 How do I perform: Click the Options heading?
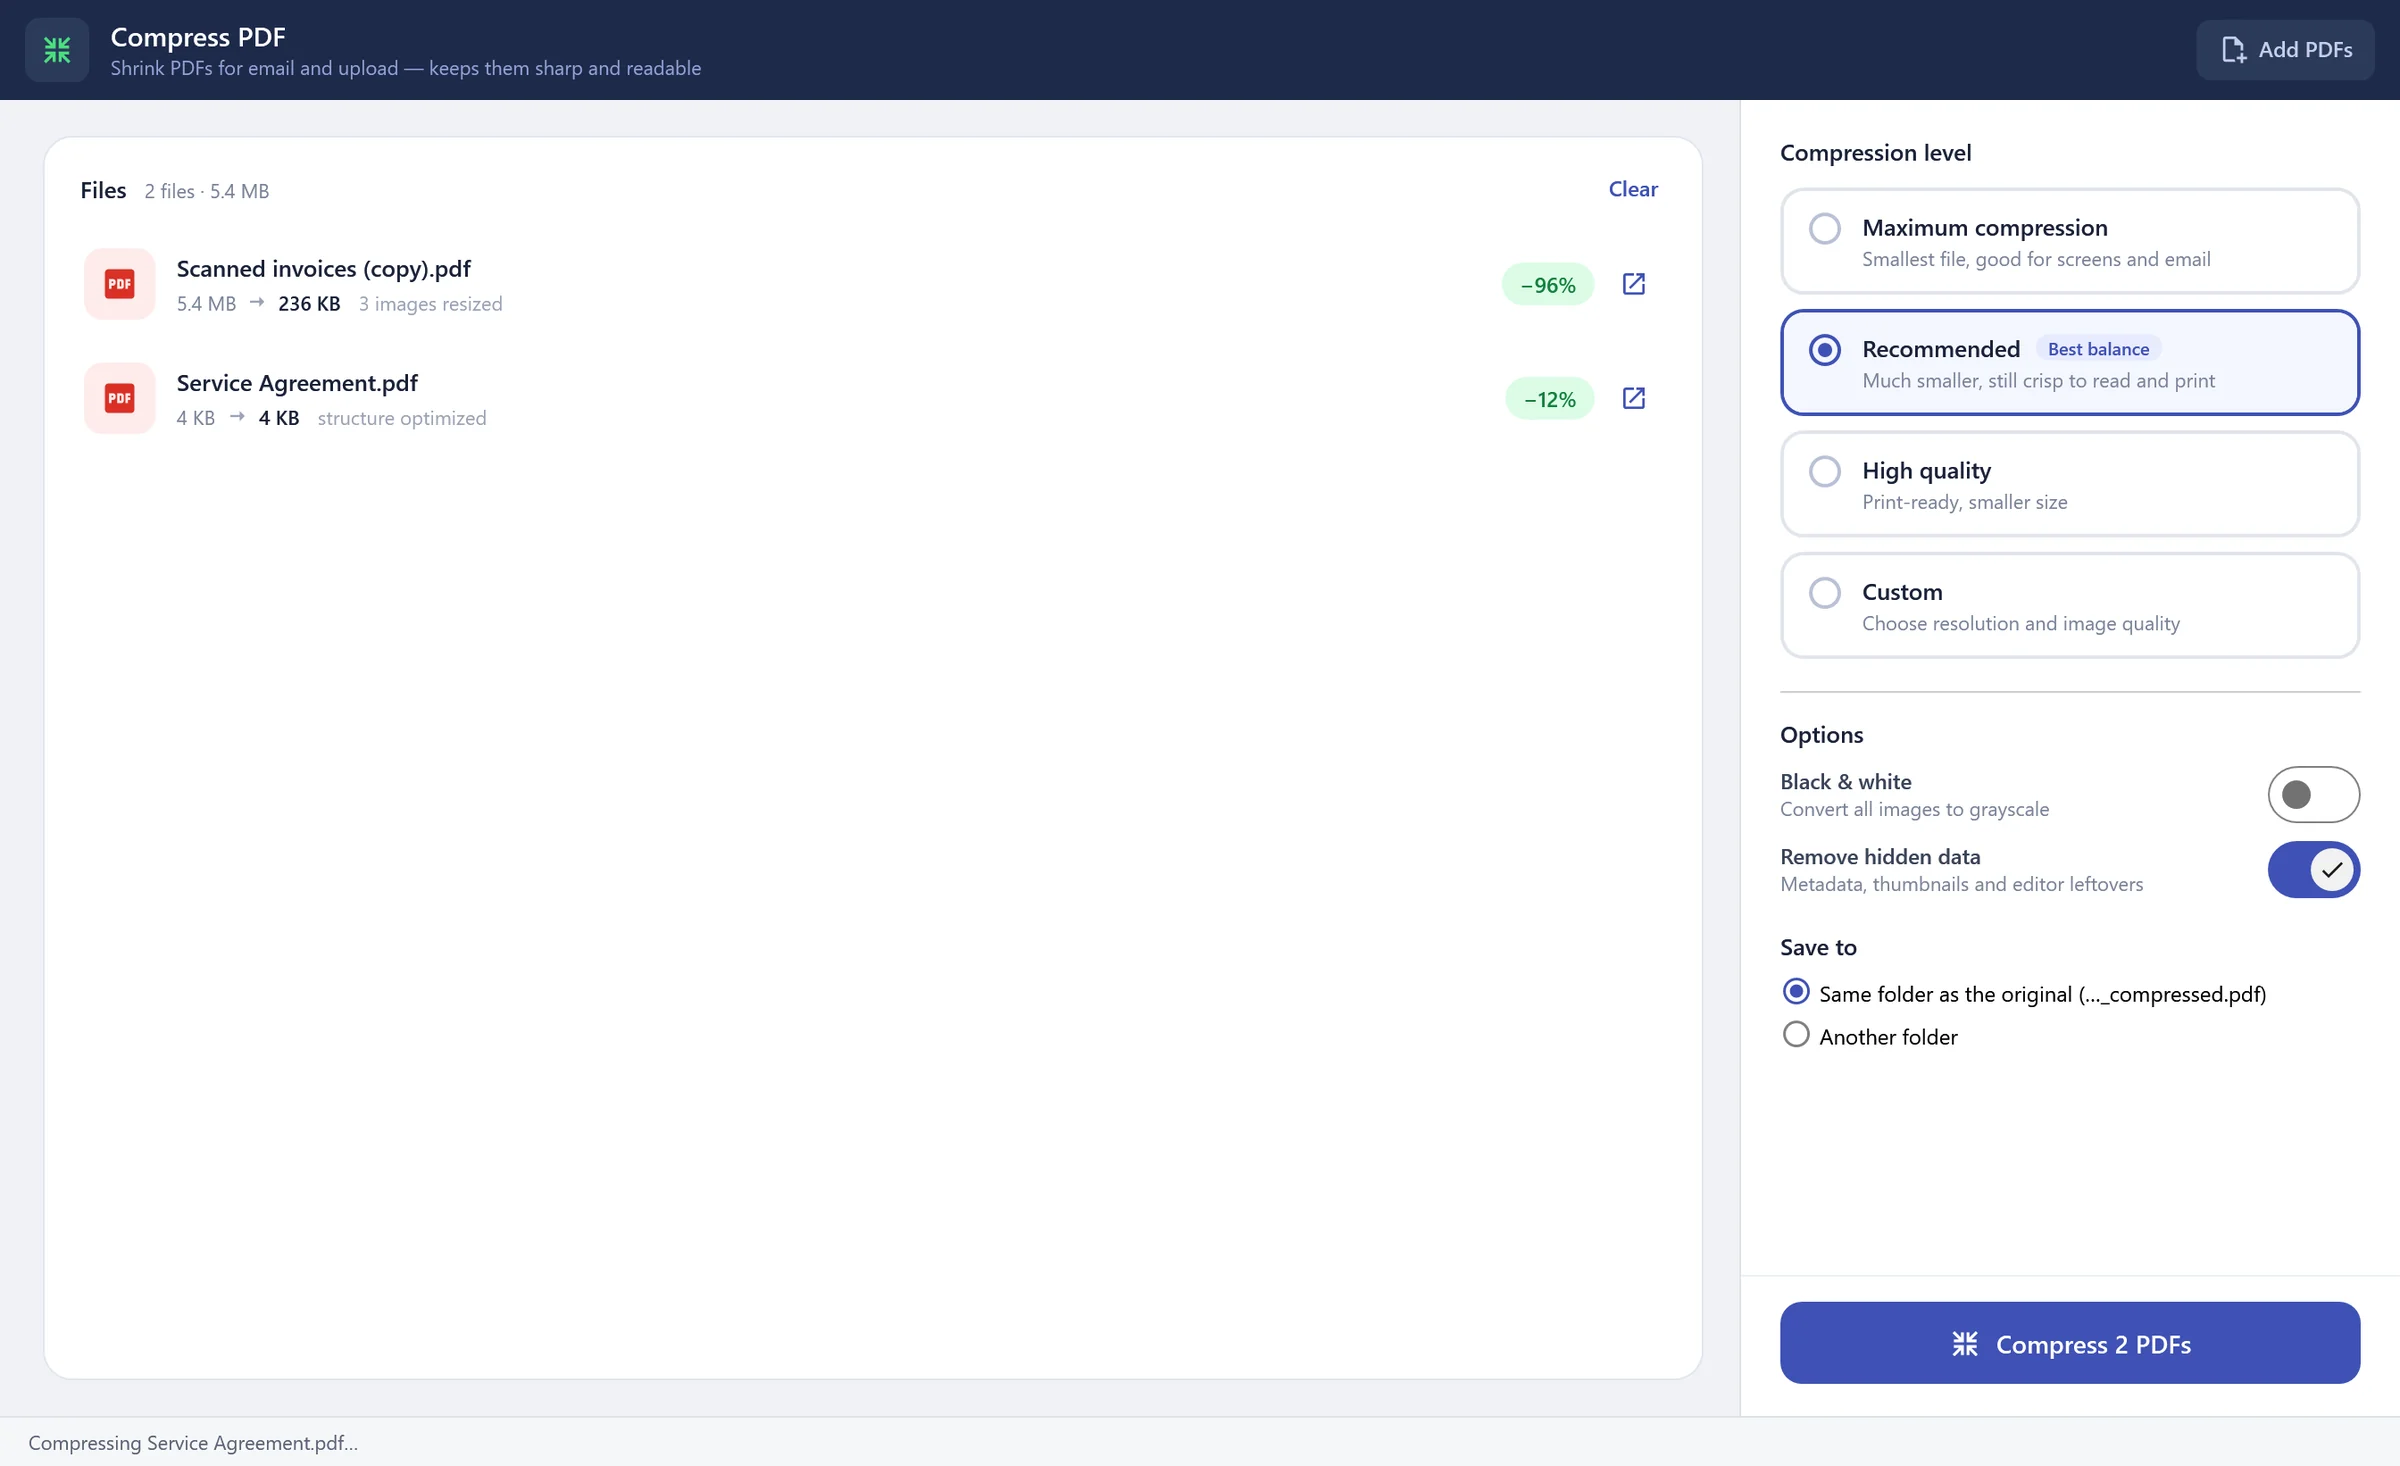[x=1821, y=735]
